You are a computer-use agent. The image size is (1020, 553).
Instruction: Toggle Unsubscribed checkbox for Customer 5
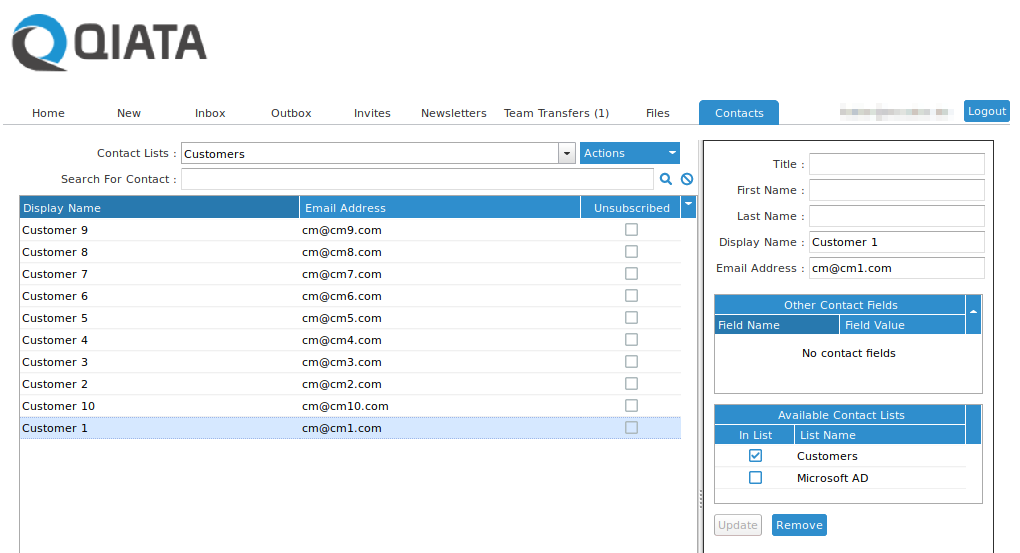631,318
